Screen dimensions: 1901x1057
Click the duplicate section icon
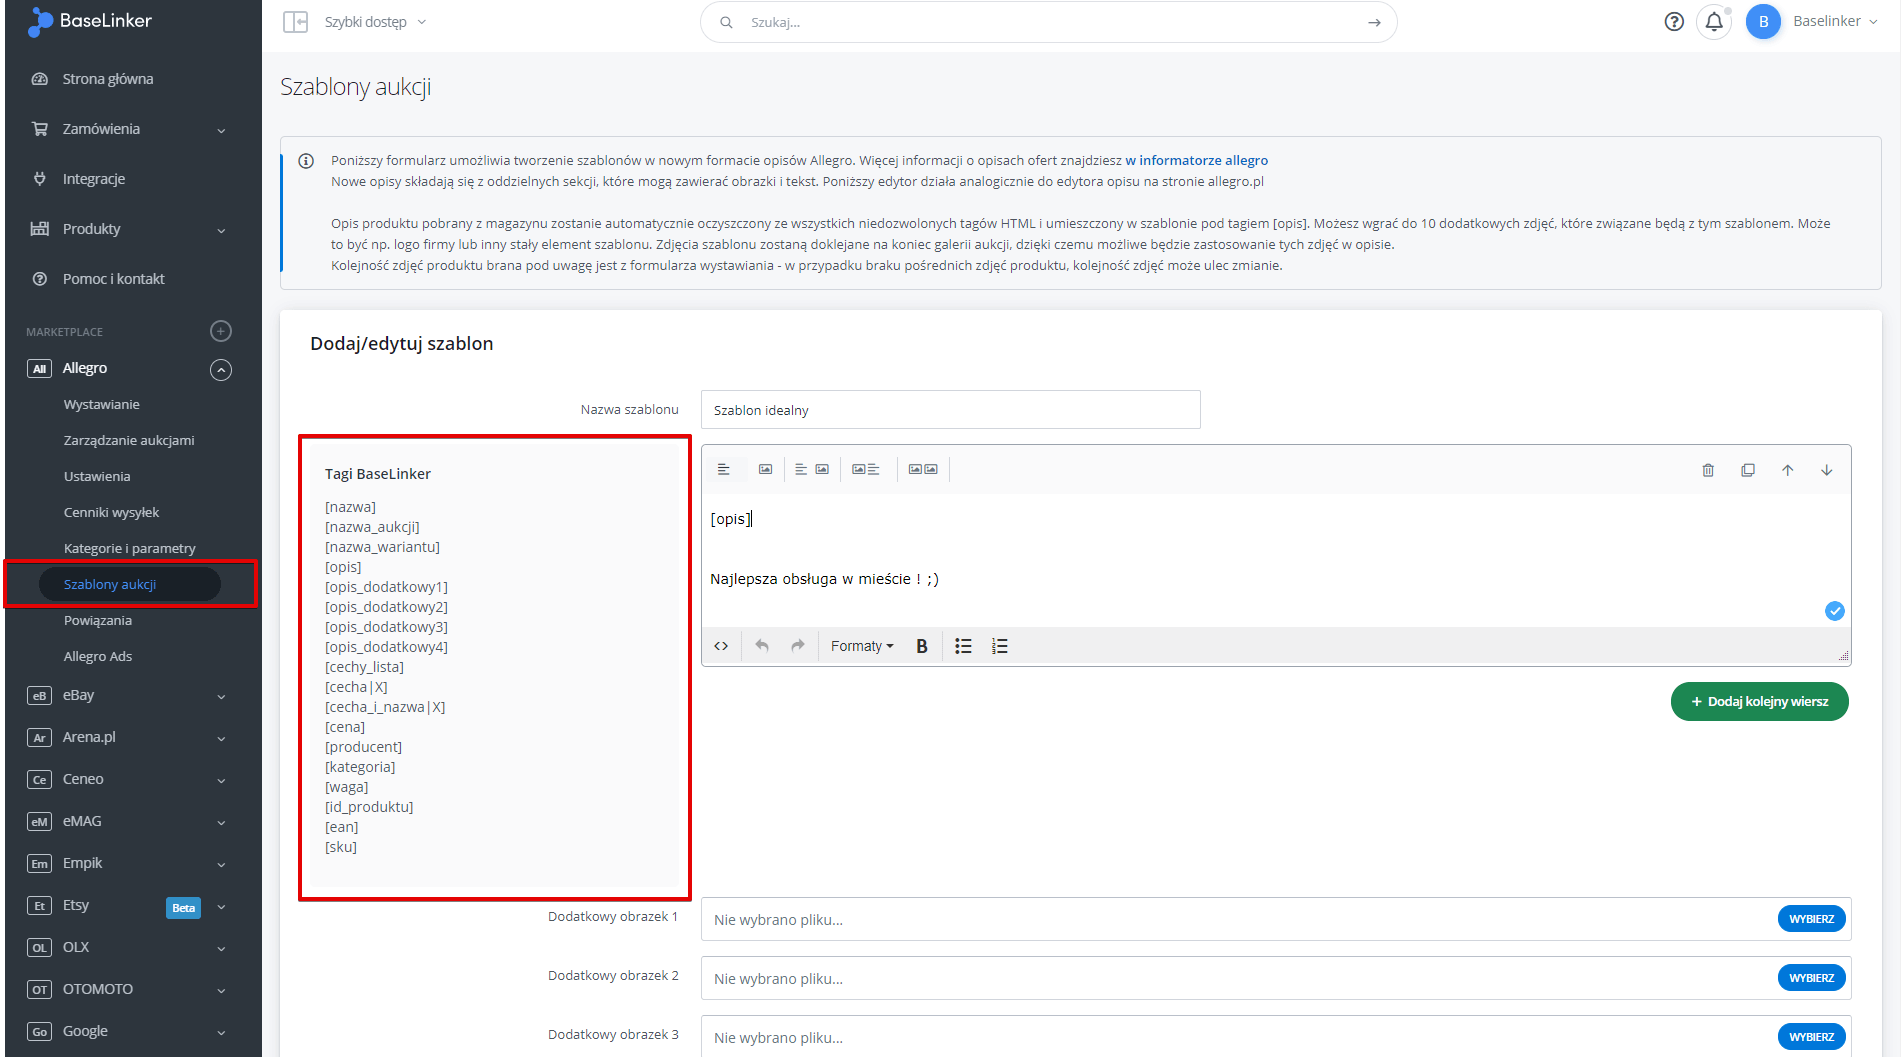[x=1748, y=470]
